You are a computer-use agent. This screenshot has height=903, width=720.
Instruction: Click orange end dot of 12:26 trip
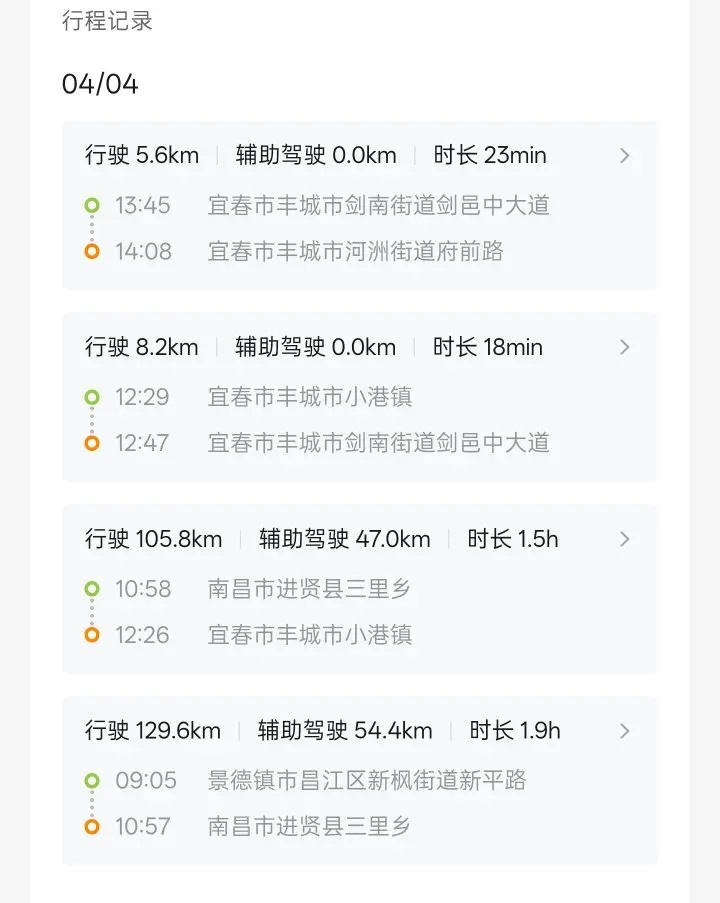click(92, 635)
